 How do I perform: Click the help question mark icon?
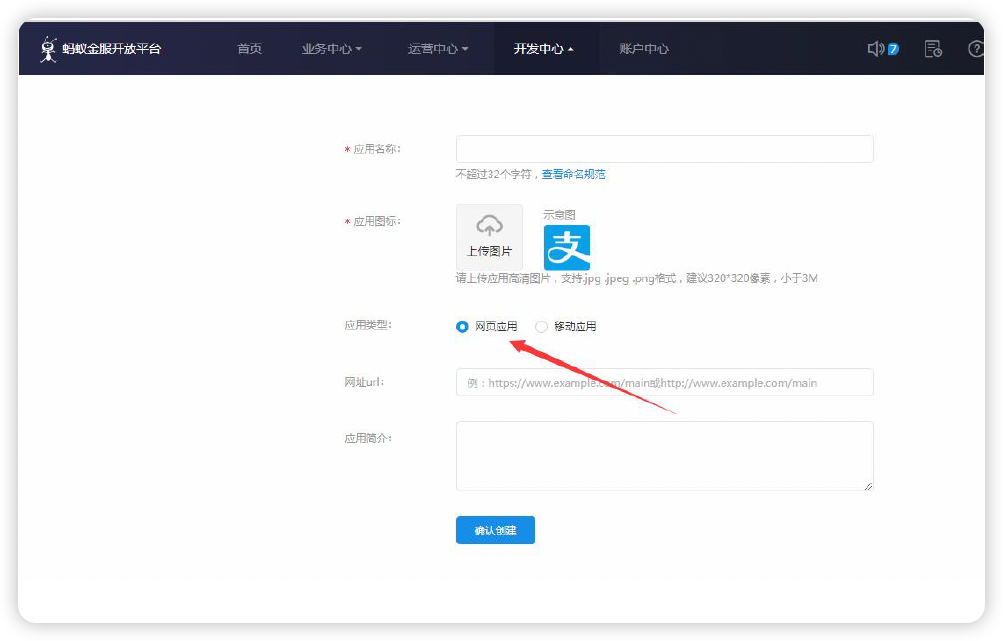(977, 48)
